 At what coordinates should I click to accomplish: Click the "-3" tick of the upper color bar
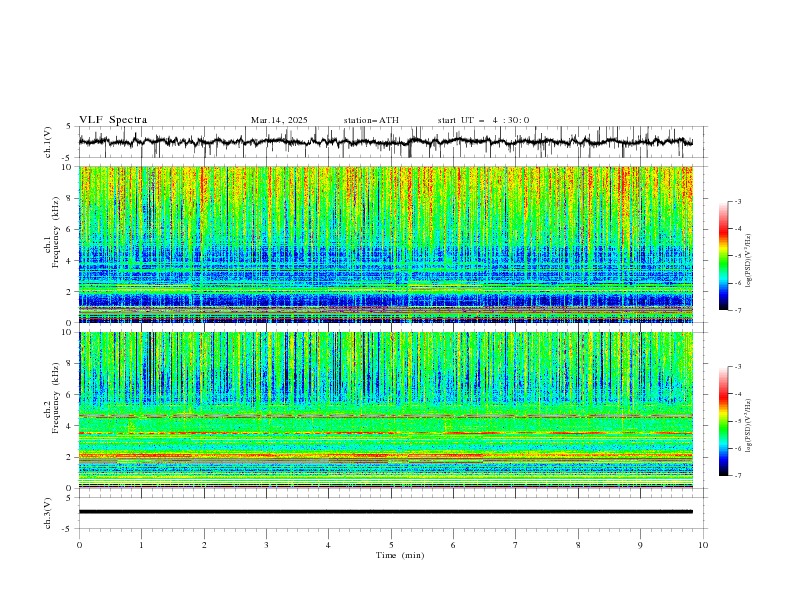point(738,201)
